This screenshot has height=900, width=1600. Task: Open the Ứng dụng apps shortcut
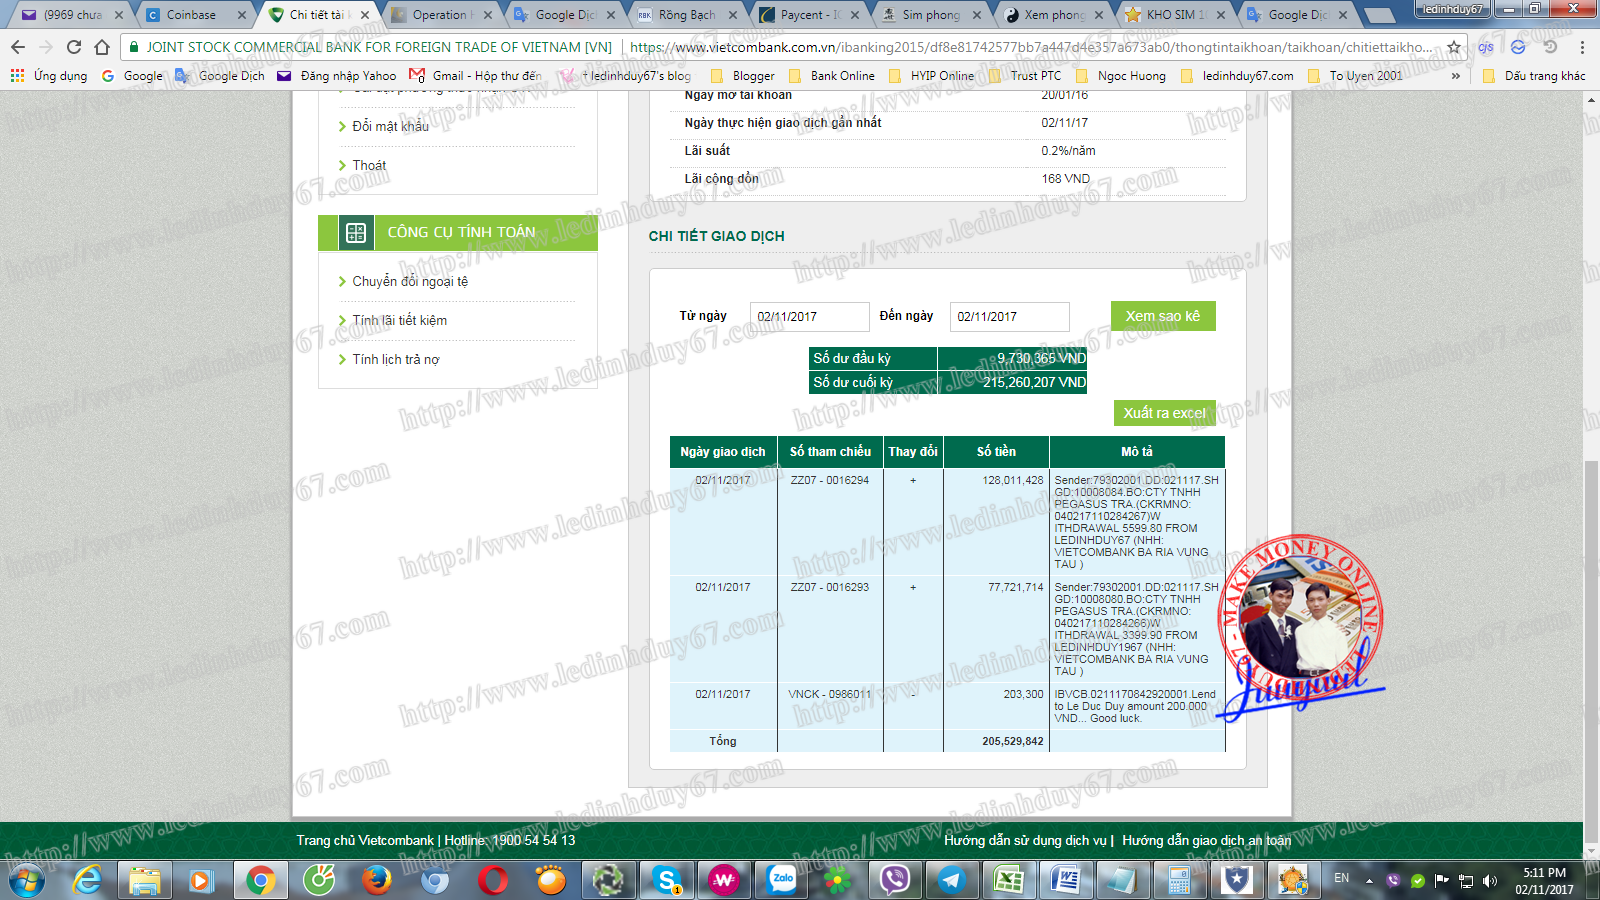(49, 76)
